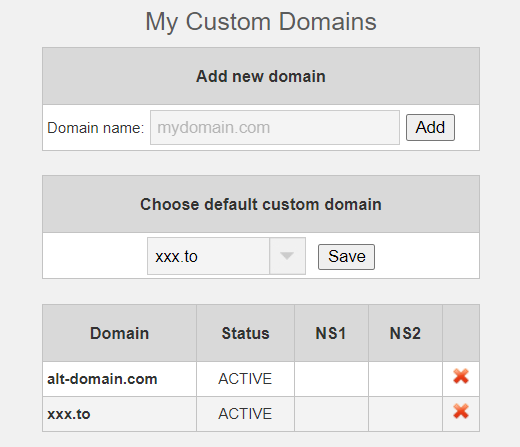Focus the Domain name input field
The image size is (520, 447).
tap(275, 128)
